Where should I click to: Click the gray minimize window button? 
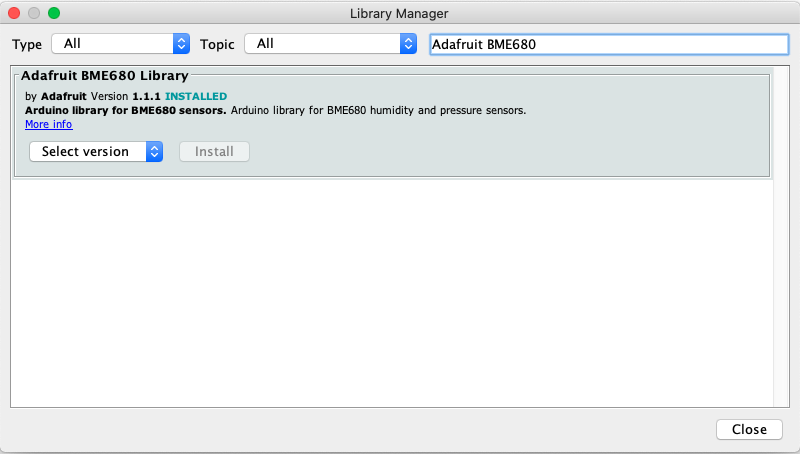click(34, 13)
